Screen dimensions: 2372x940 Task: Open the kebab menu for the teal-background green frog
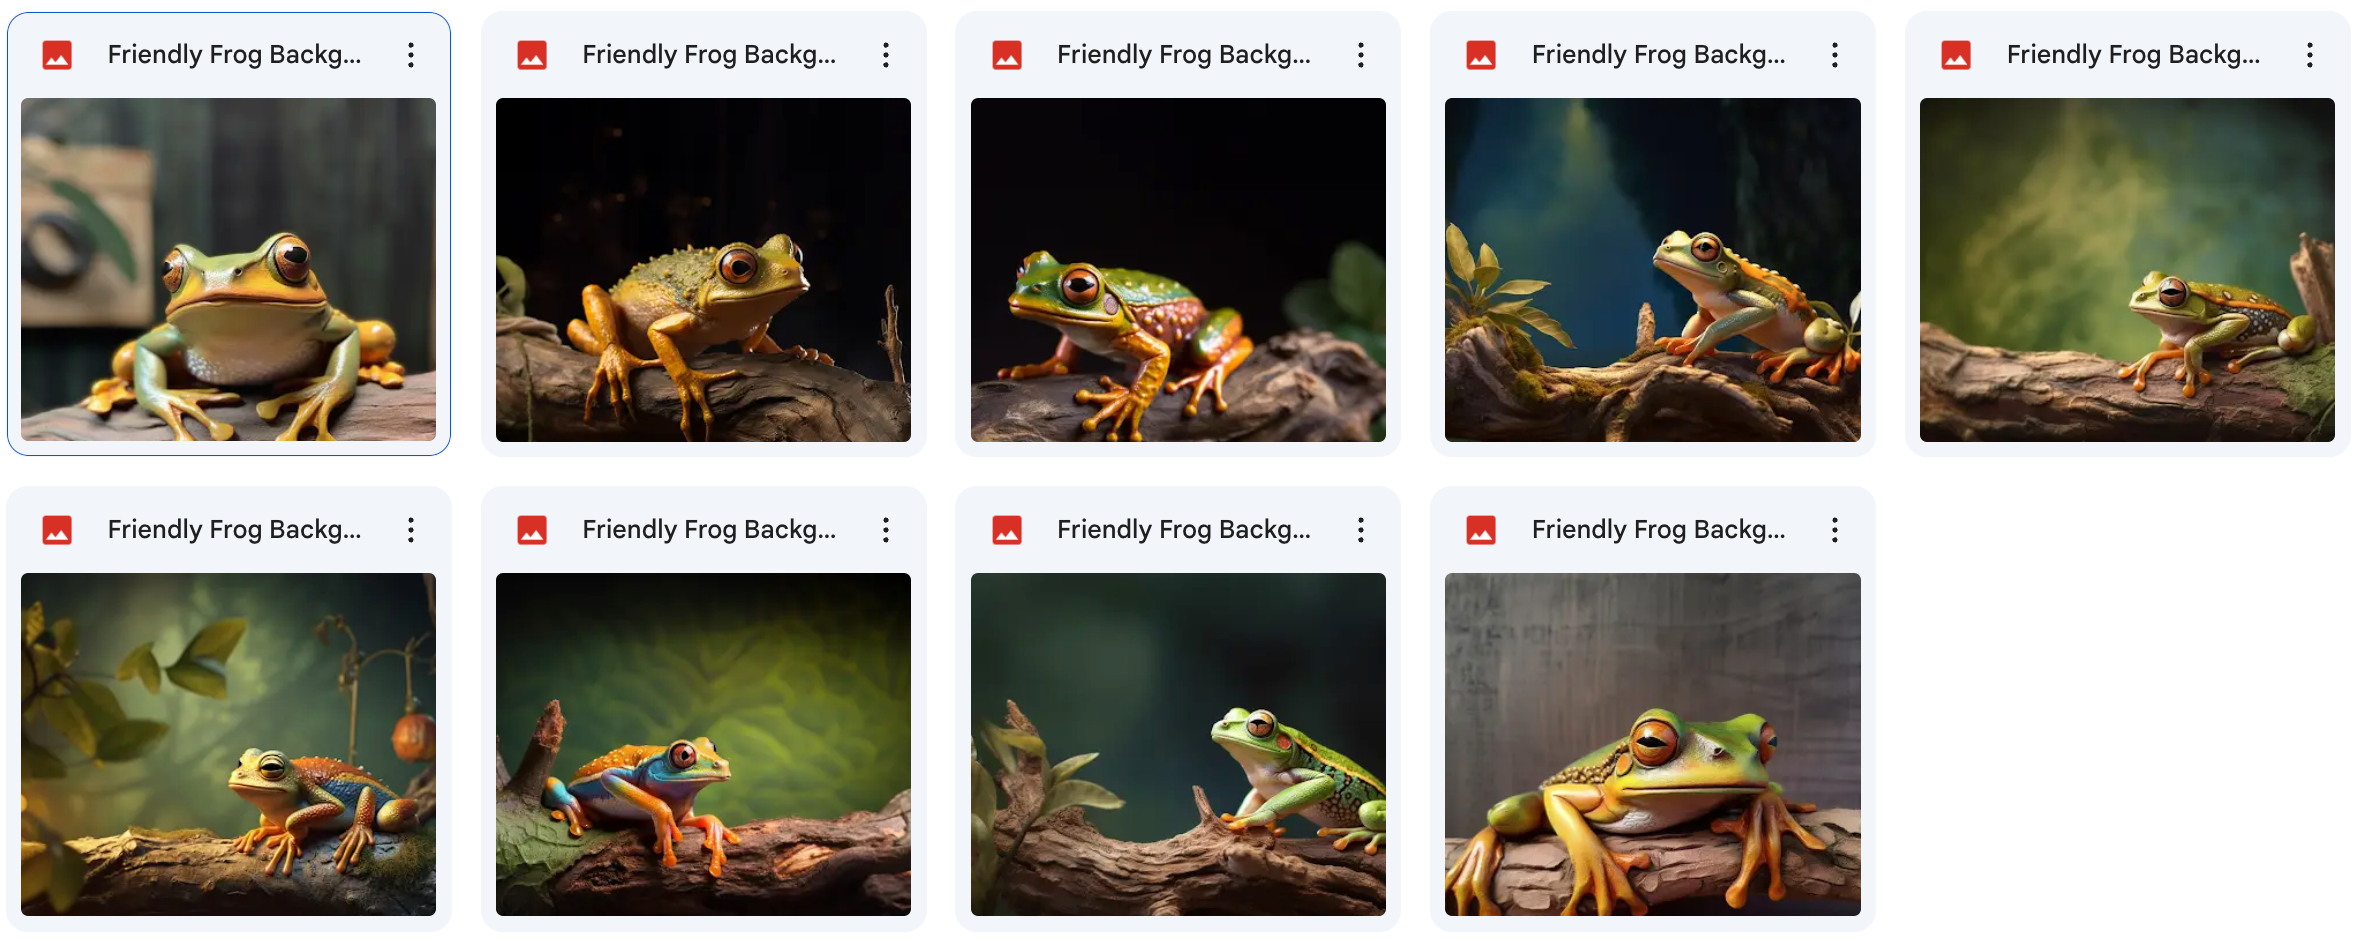[x=1361, y=530]
